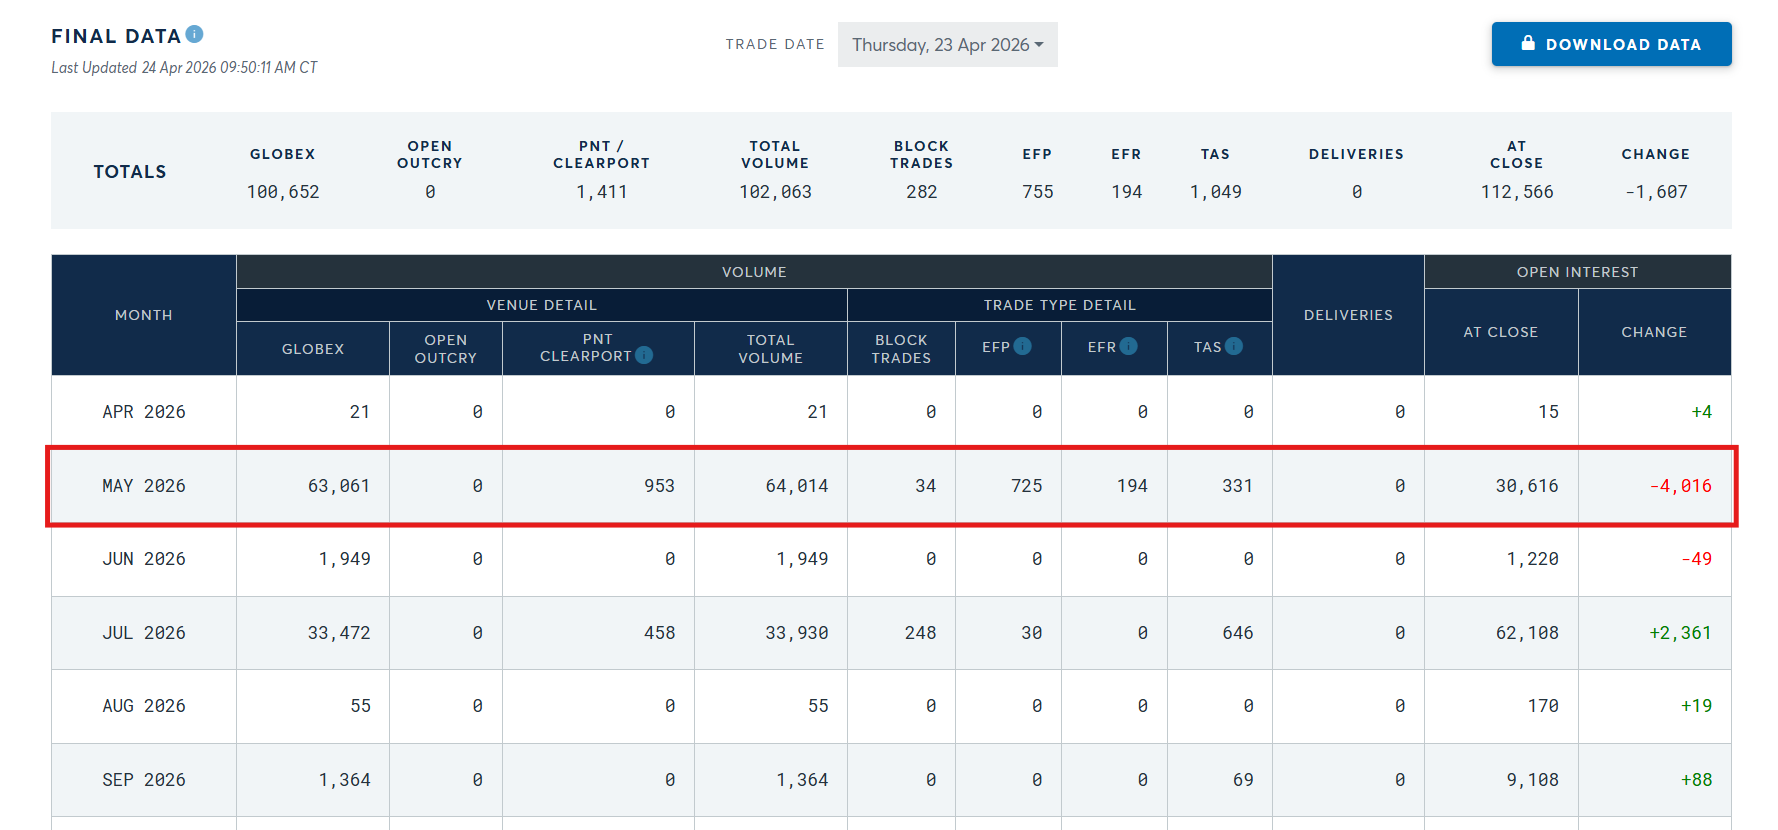Click the PNT Clearport column info icon
Image resolution: width=1778 pixels, height=830 pixels.
pos(644,355)
